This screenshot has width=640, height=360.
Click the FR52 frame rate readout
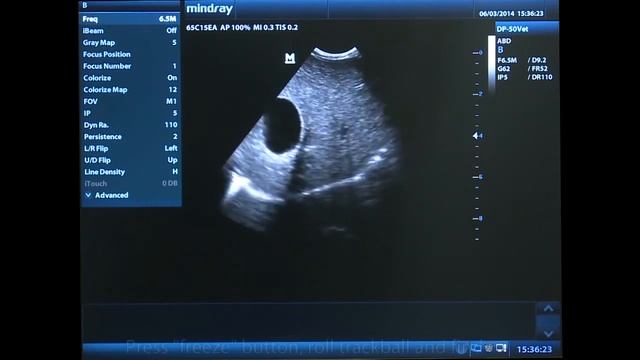click(x=538, y=69)
